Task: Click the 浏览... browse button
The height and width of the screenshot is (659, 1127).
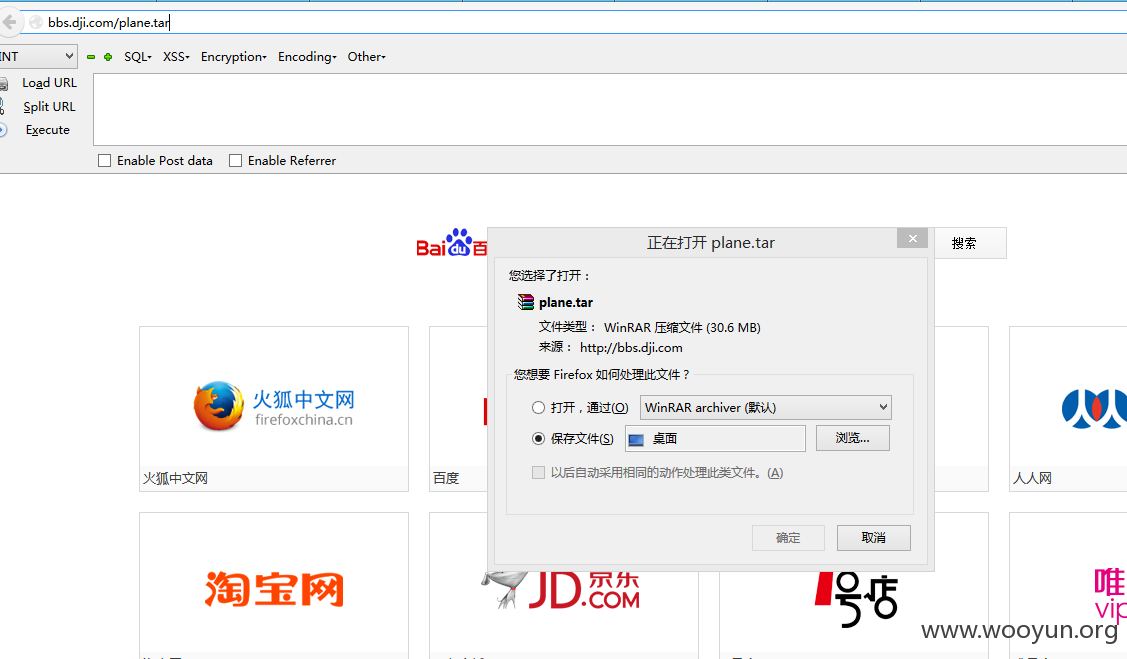Action: pos(852,438)
